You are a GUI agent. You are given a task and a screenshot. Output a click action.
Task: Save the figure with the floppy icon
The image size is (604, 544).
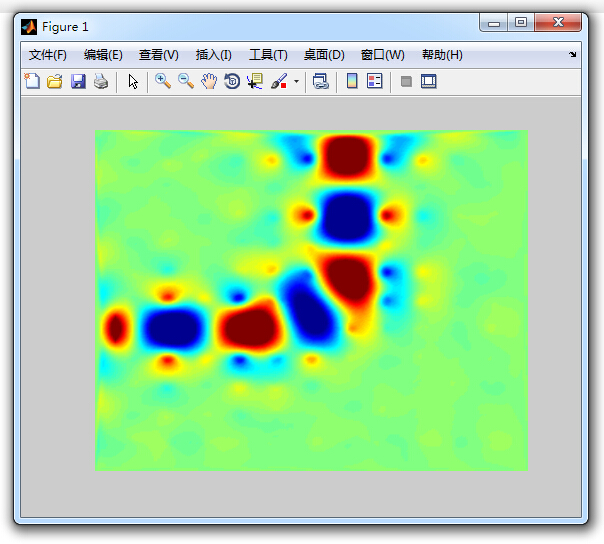[78, 81]
